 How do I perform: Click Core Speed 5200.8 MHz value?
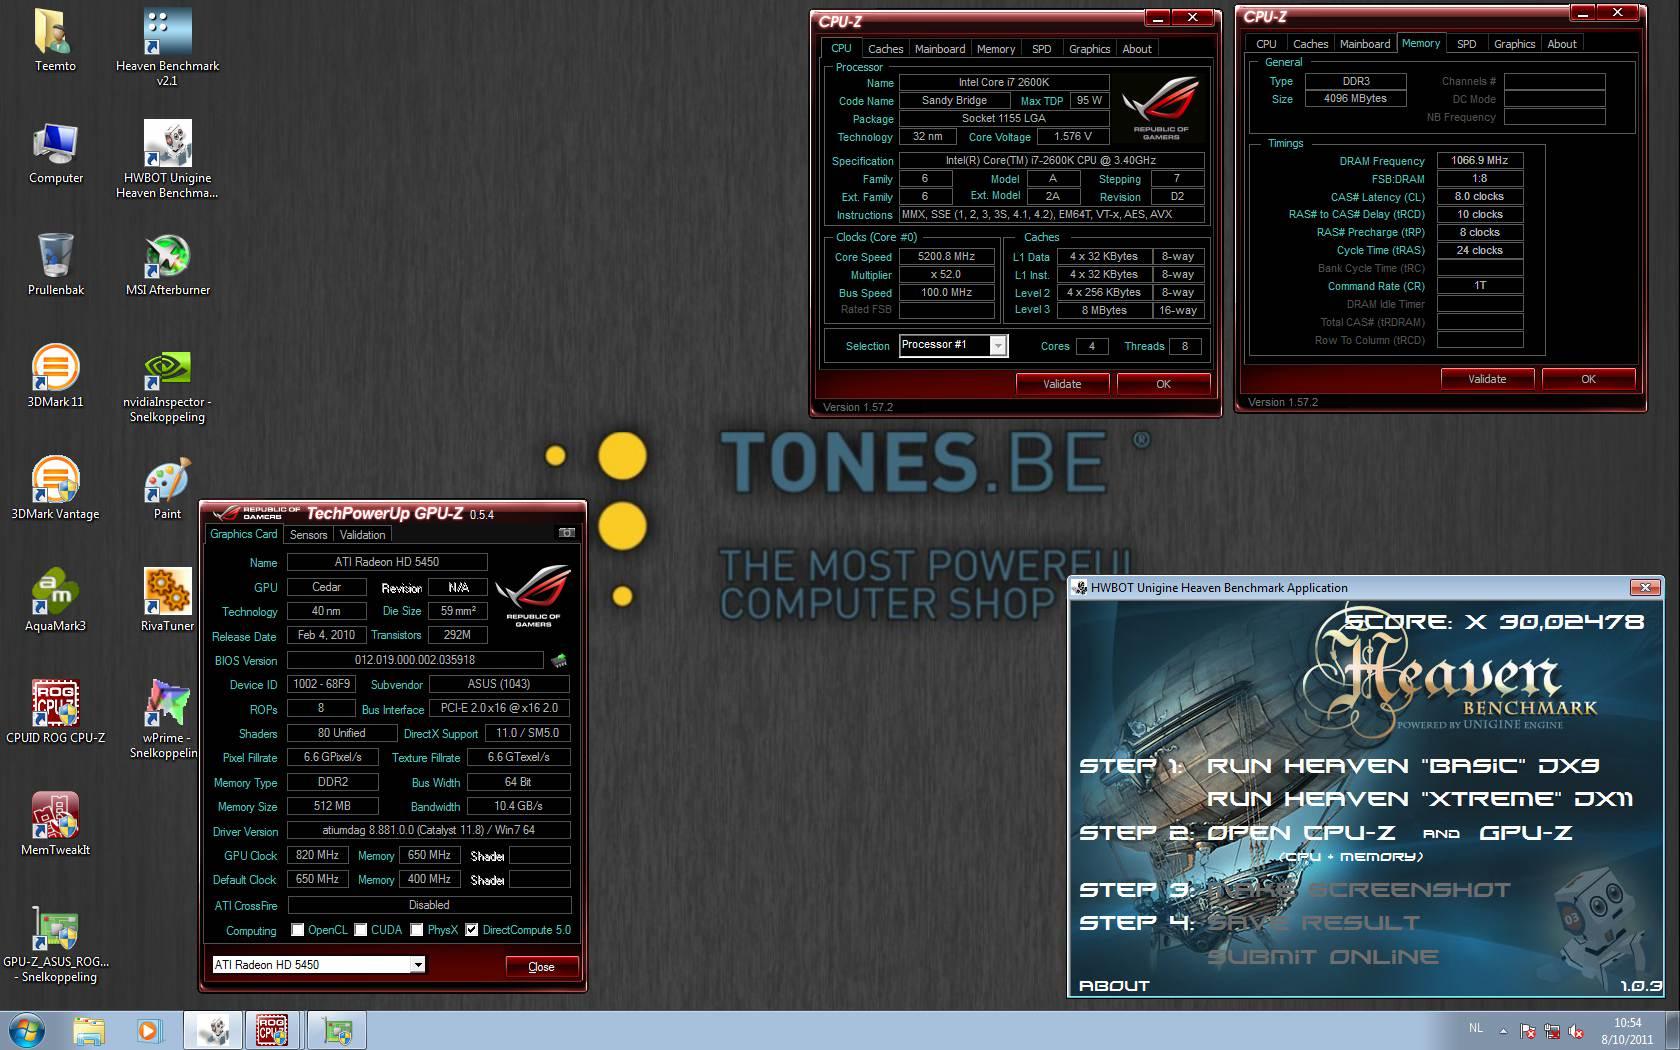(946, 257)
